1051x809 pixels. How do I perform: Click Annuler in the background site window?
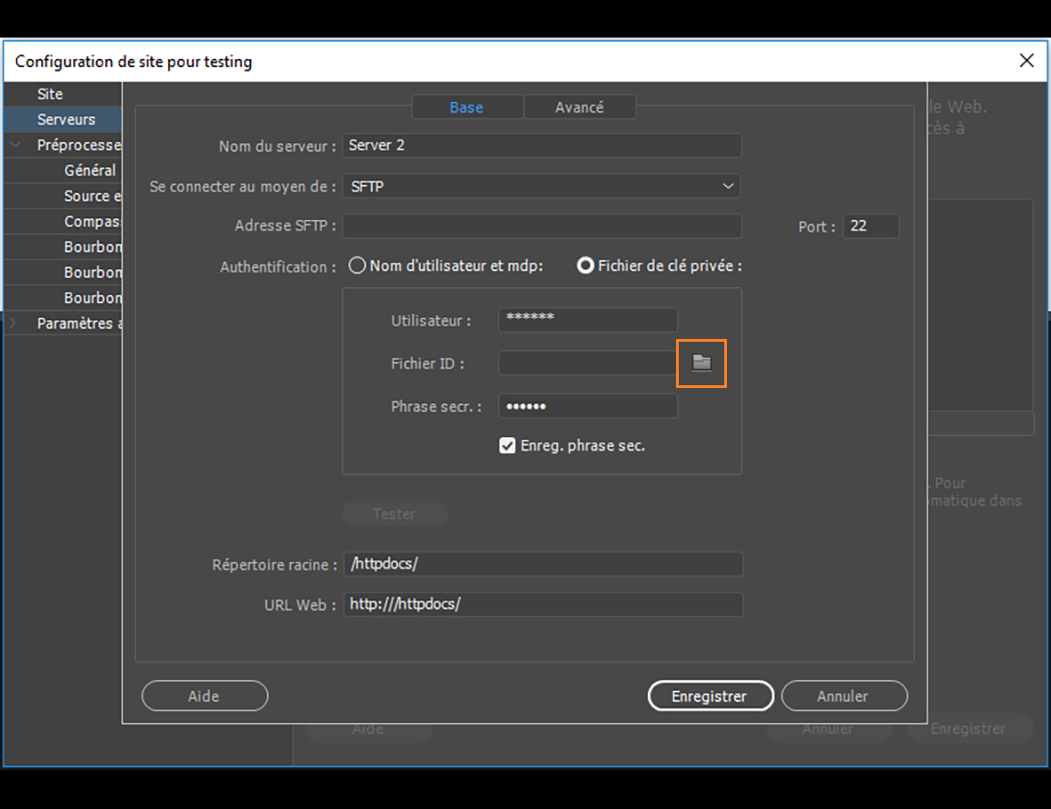pos(828,730)
